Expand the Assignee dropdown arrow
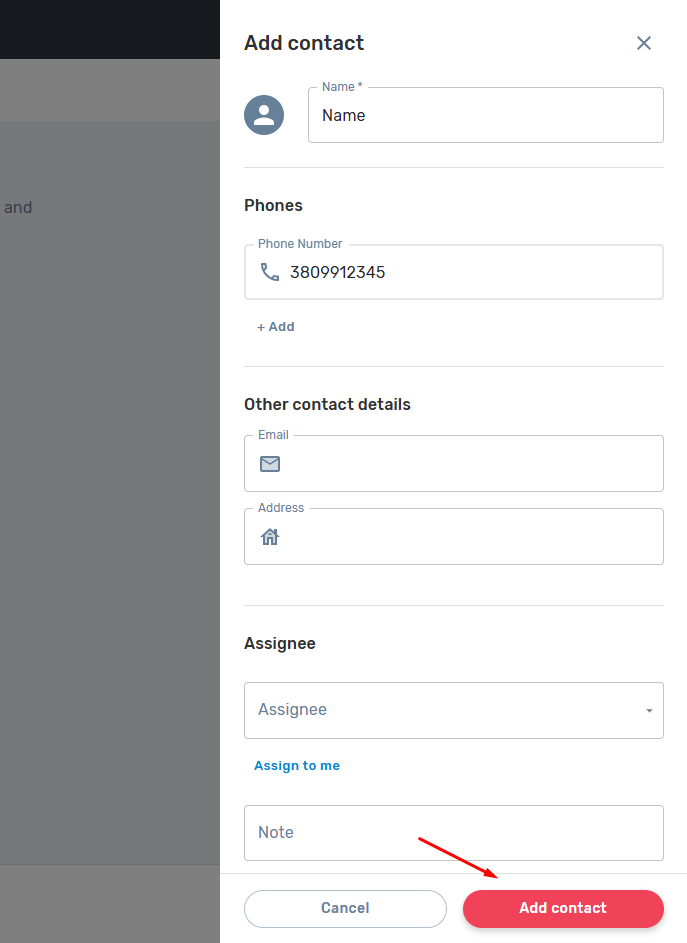Image resolution: width=687 pixels, height=943 pixels. pos(649,711)
